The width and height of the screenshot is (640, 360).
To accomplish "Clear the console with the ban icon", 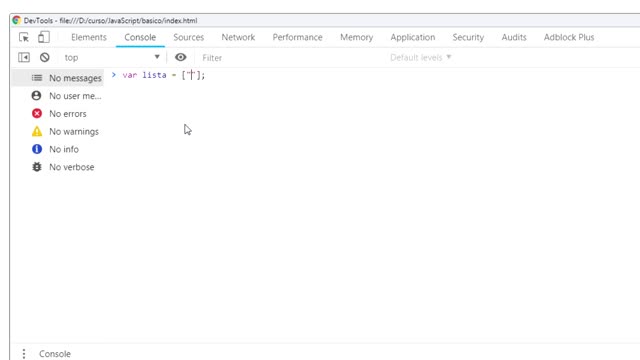I will click(x=44, y=58).
